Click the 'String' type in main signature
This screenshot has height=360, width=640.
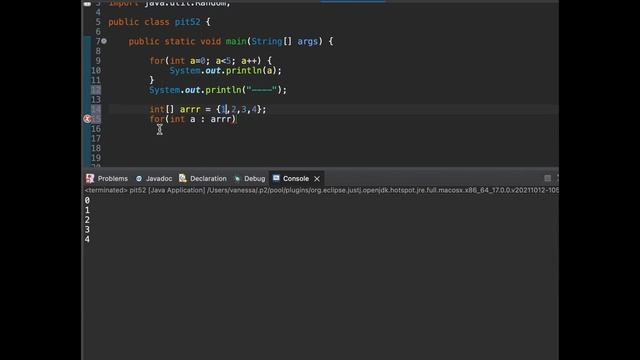[x=267, y=41]
